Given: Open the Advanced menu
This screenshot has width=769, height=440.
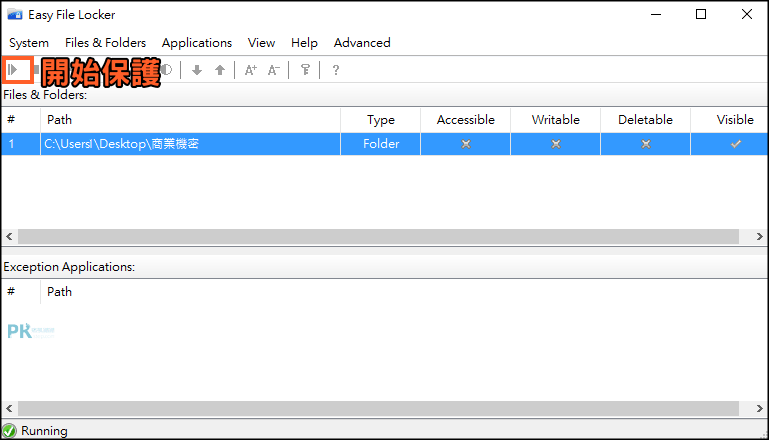Looking at the screenshot, I should [x=362, y=43].
